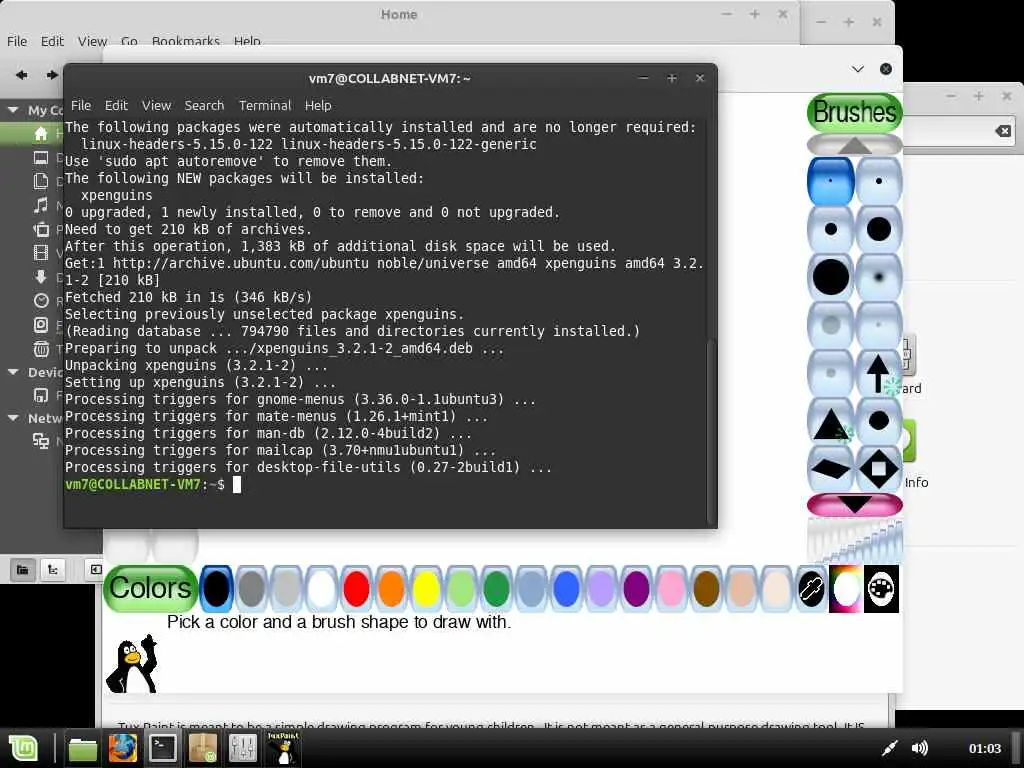Select the white color swatch
Screen dimensions: 1024x768
321,589
